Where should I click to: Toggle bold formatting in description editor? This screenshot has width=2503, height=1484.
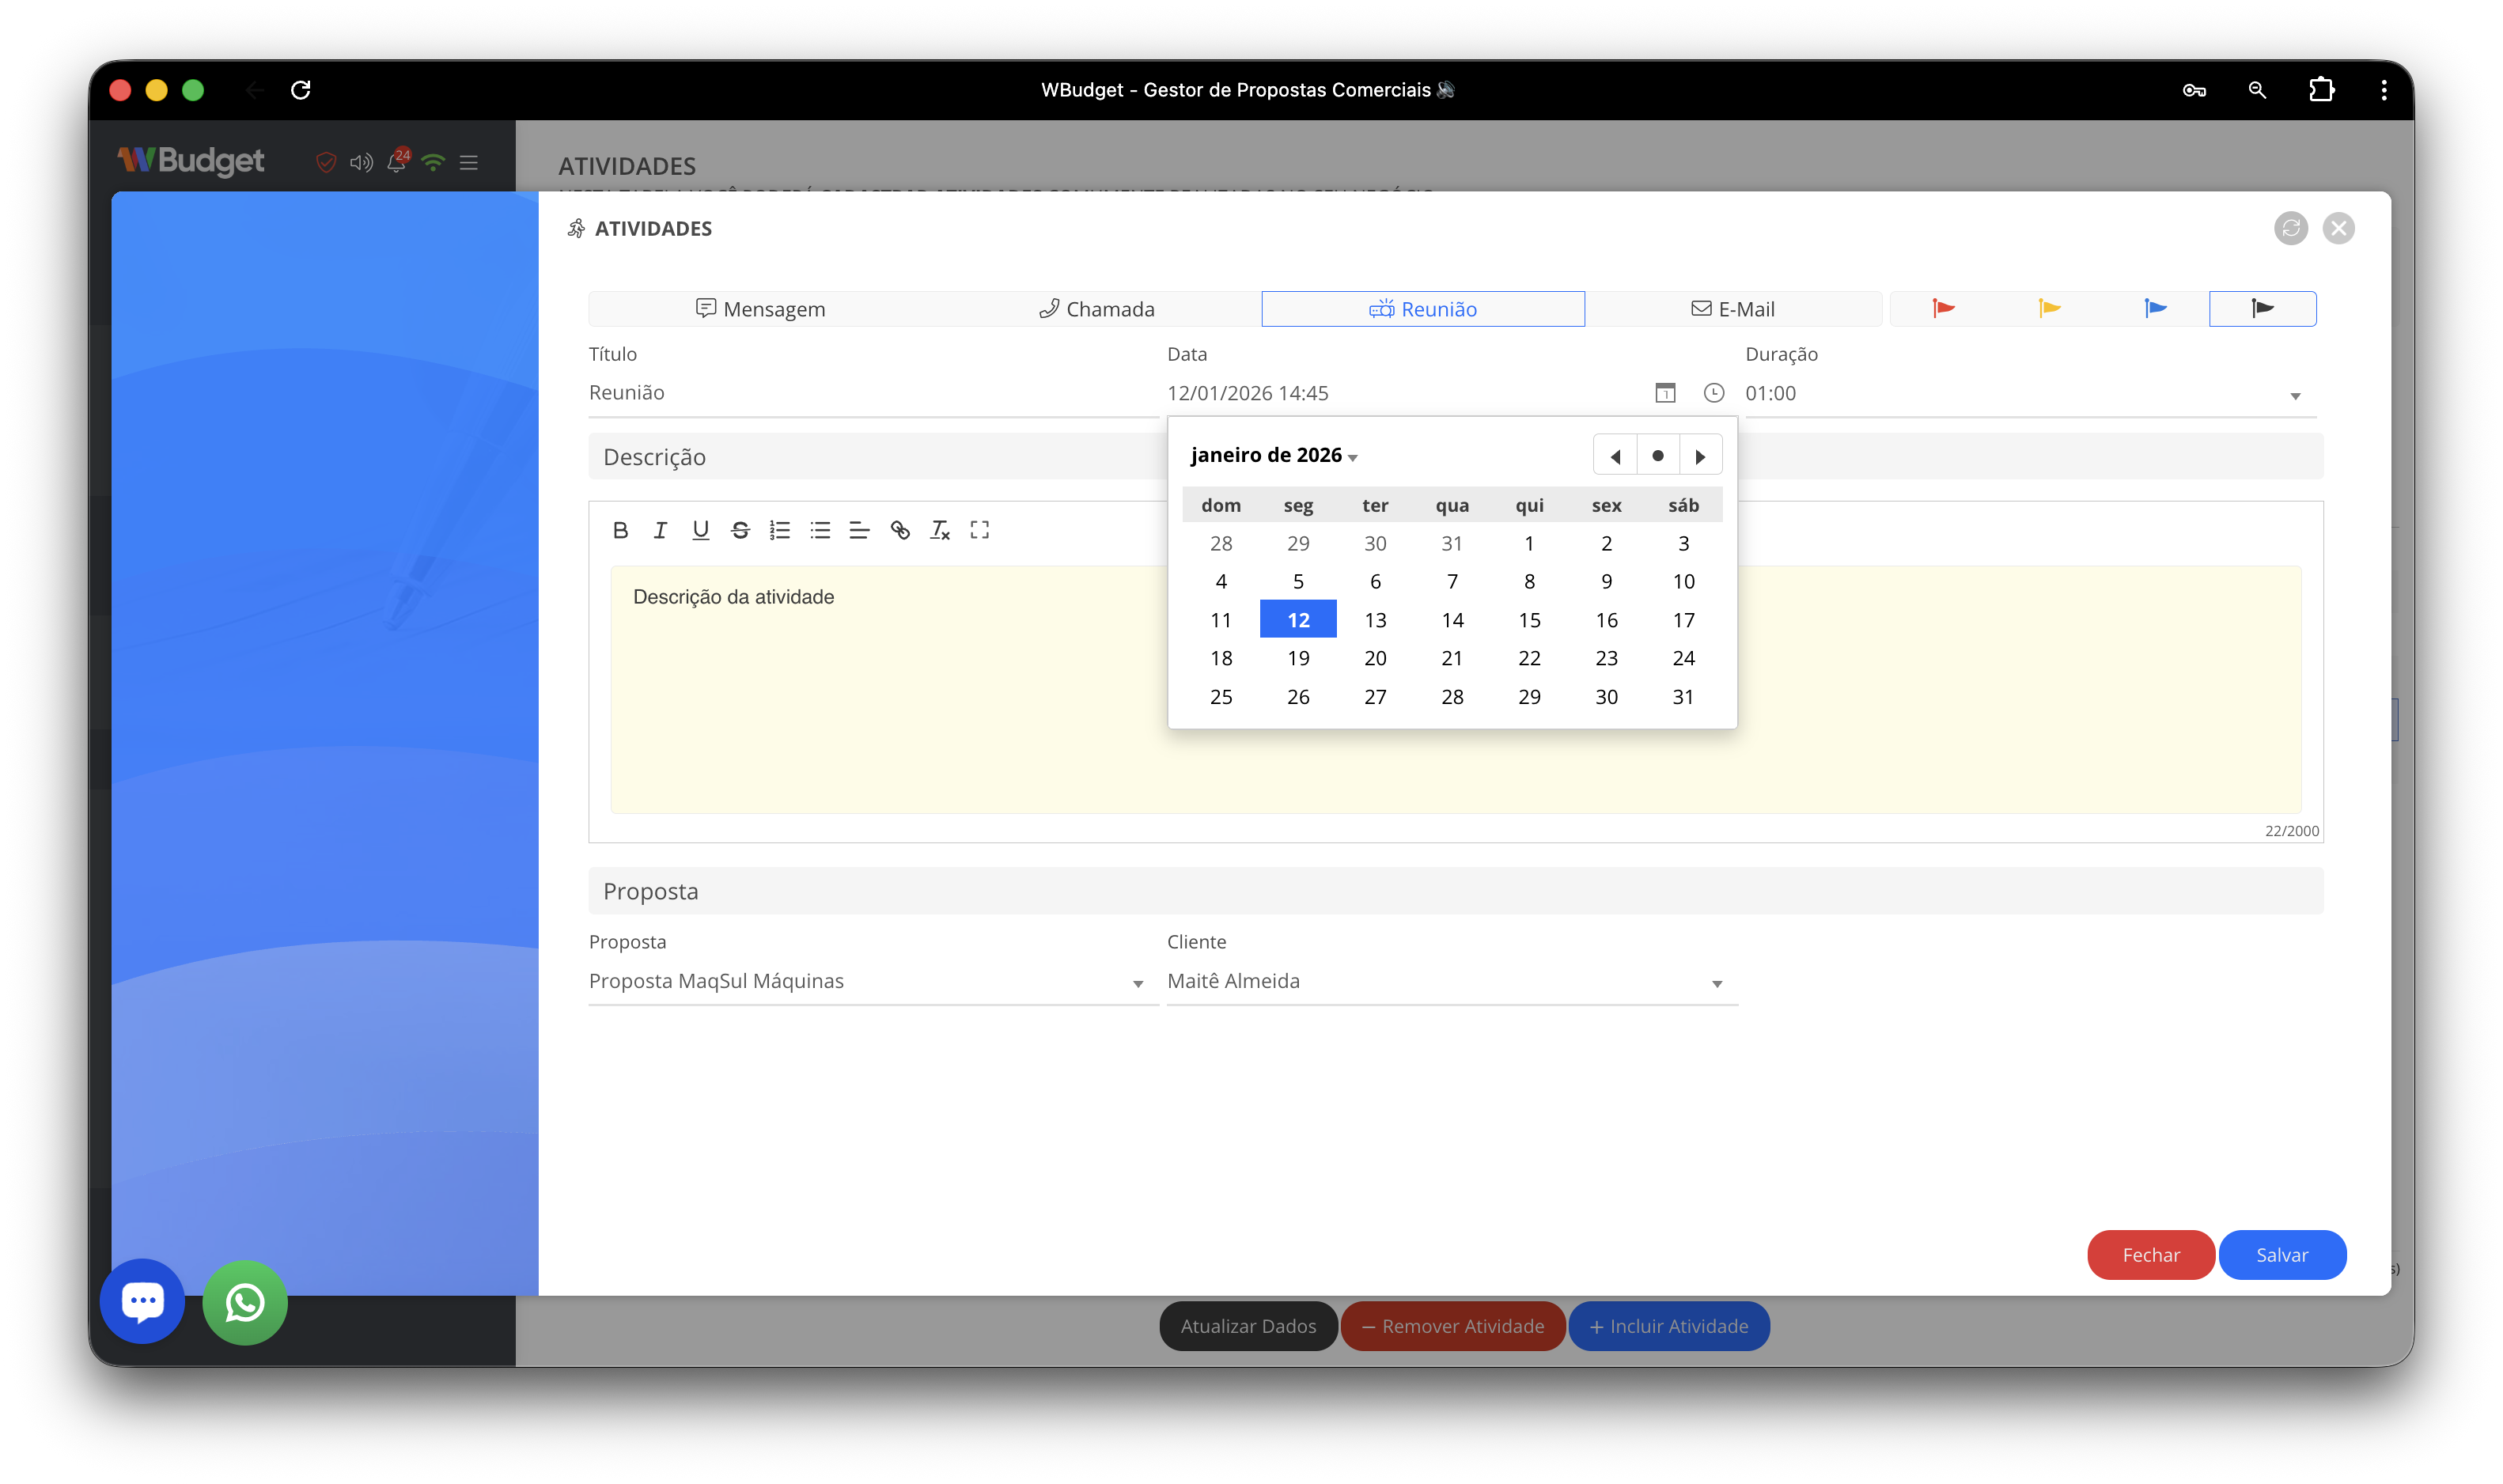click(x=620, y=530)
